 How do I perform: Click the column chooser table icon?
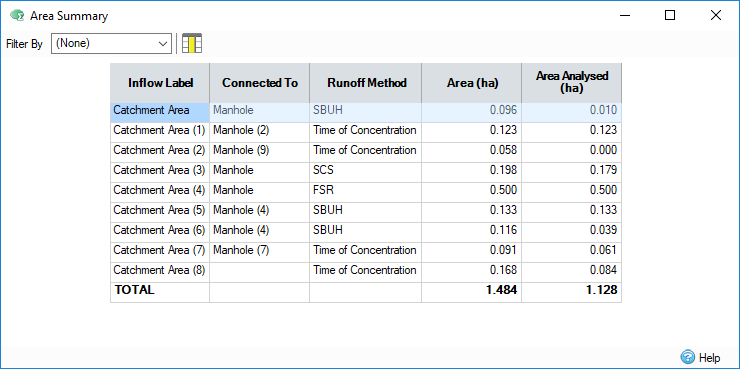(192, 43)
